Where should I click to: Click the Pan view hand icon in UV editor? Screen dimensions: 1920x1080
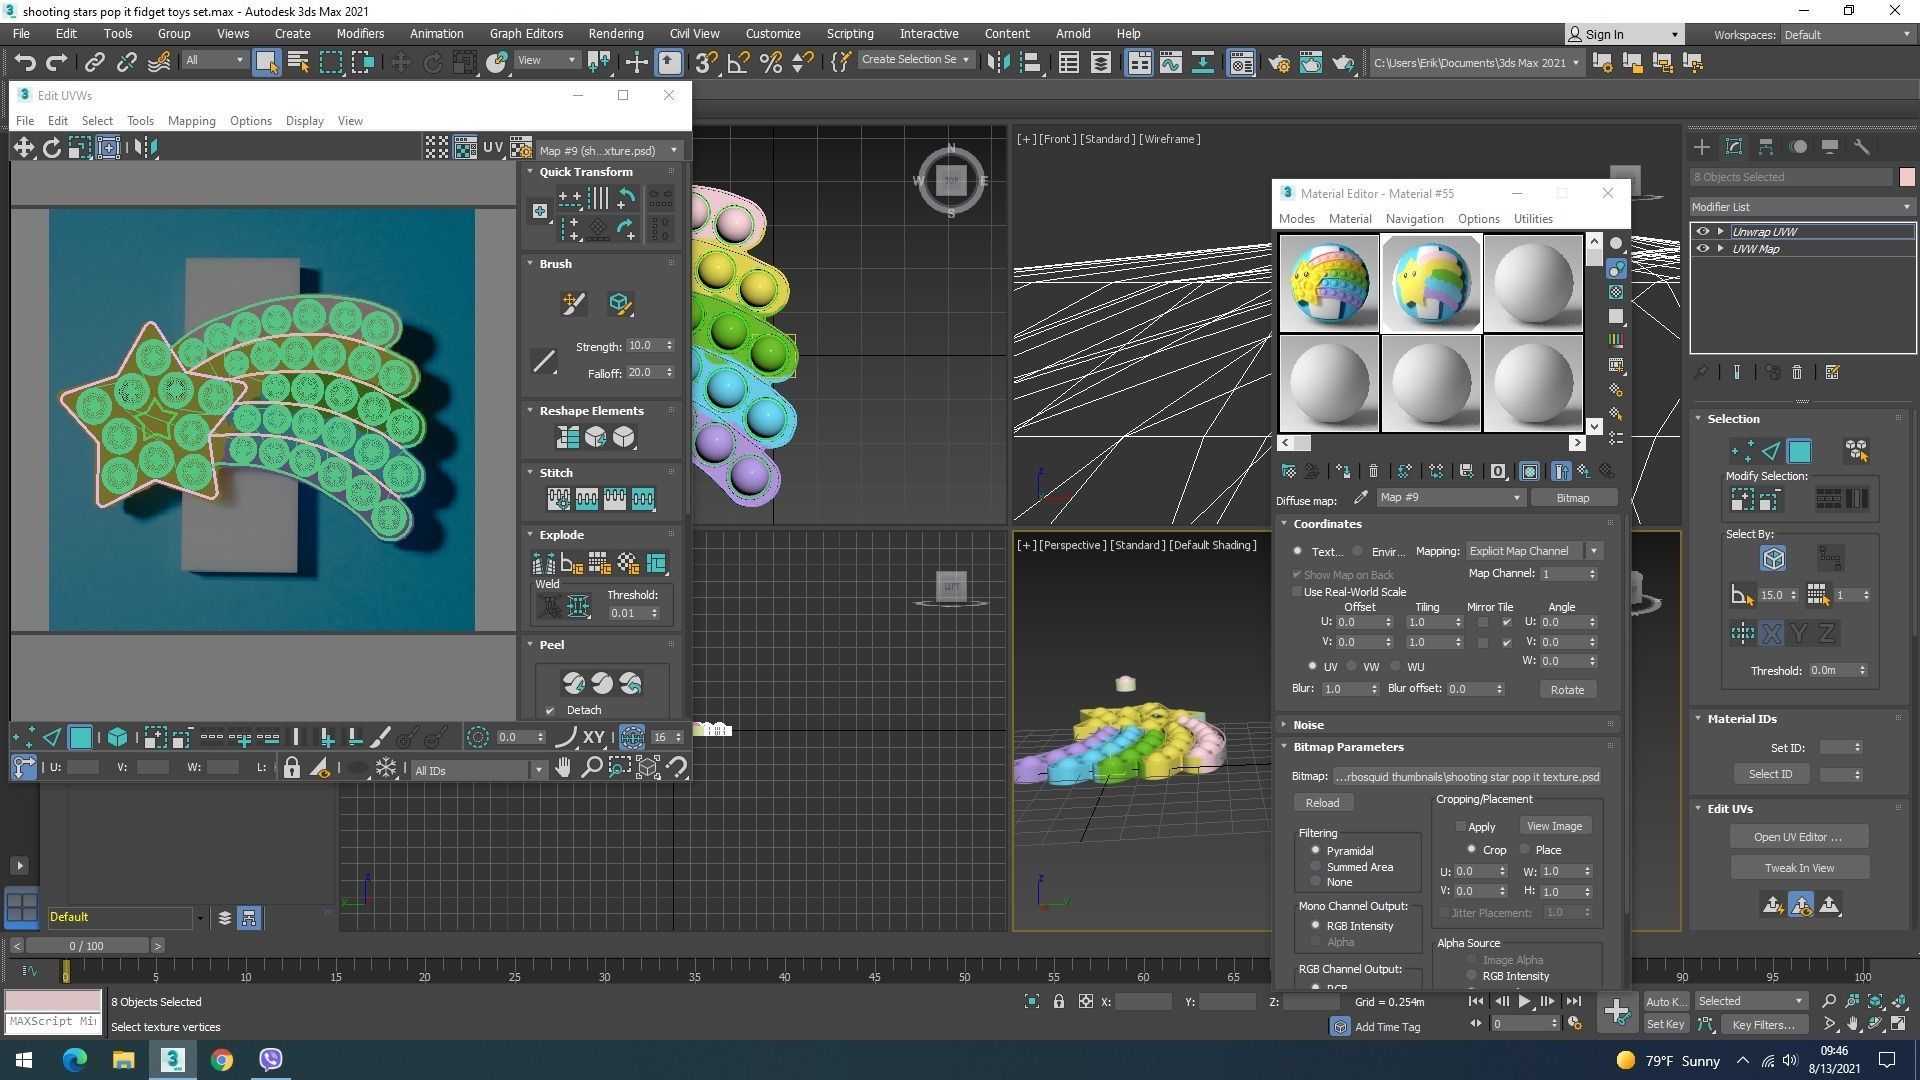(x=563, y=768)
